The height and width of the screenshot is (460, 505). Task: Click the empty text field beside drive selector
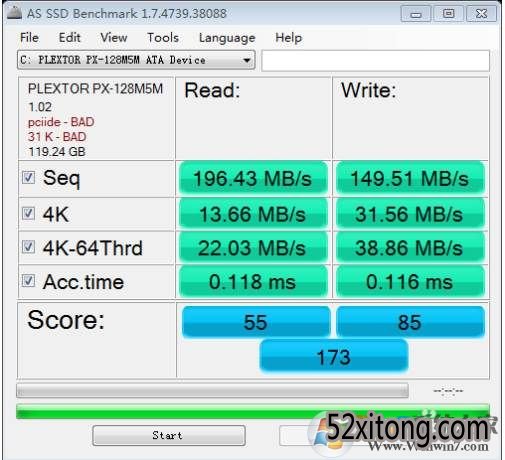click(376, 61)
